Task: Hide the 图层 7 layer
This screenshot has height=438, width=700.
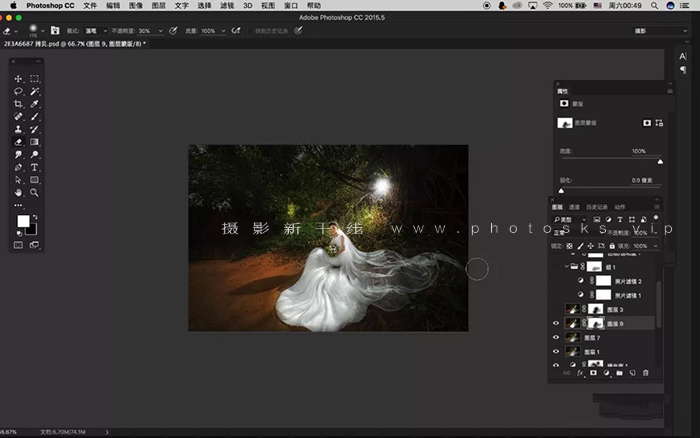Action: tap(556, 338)
